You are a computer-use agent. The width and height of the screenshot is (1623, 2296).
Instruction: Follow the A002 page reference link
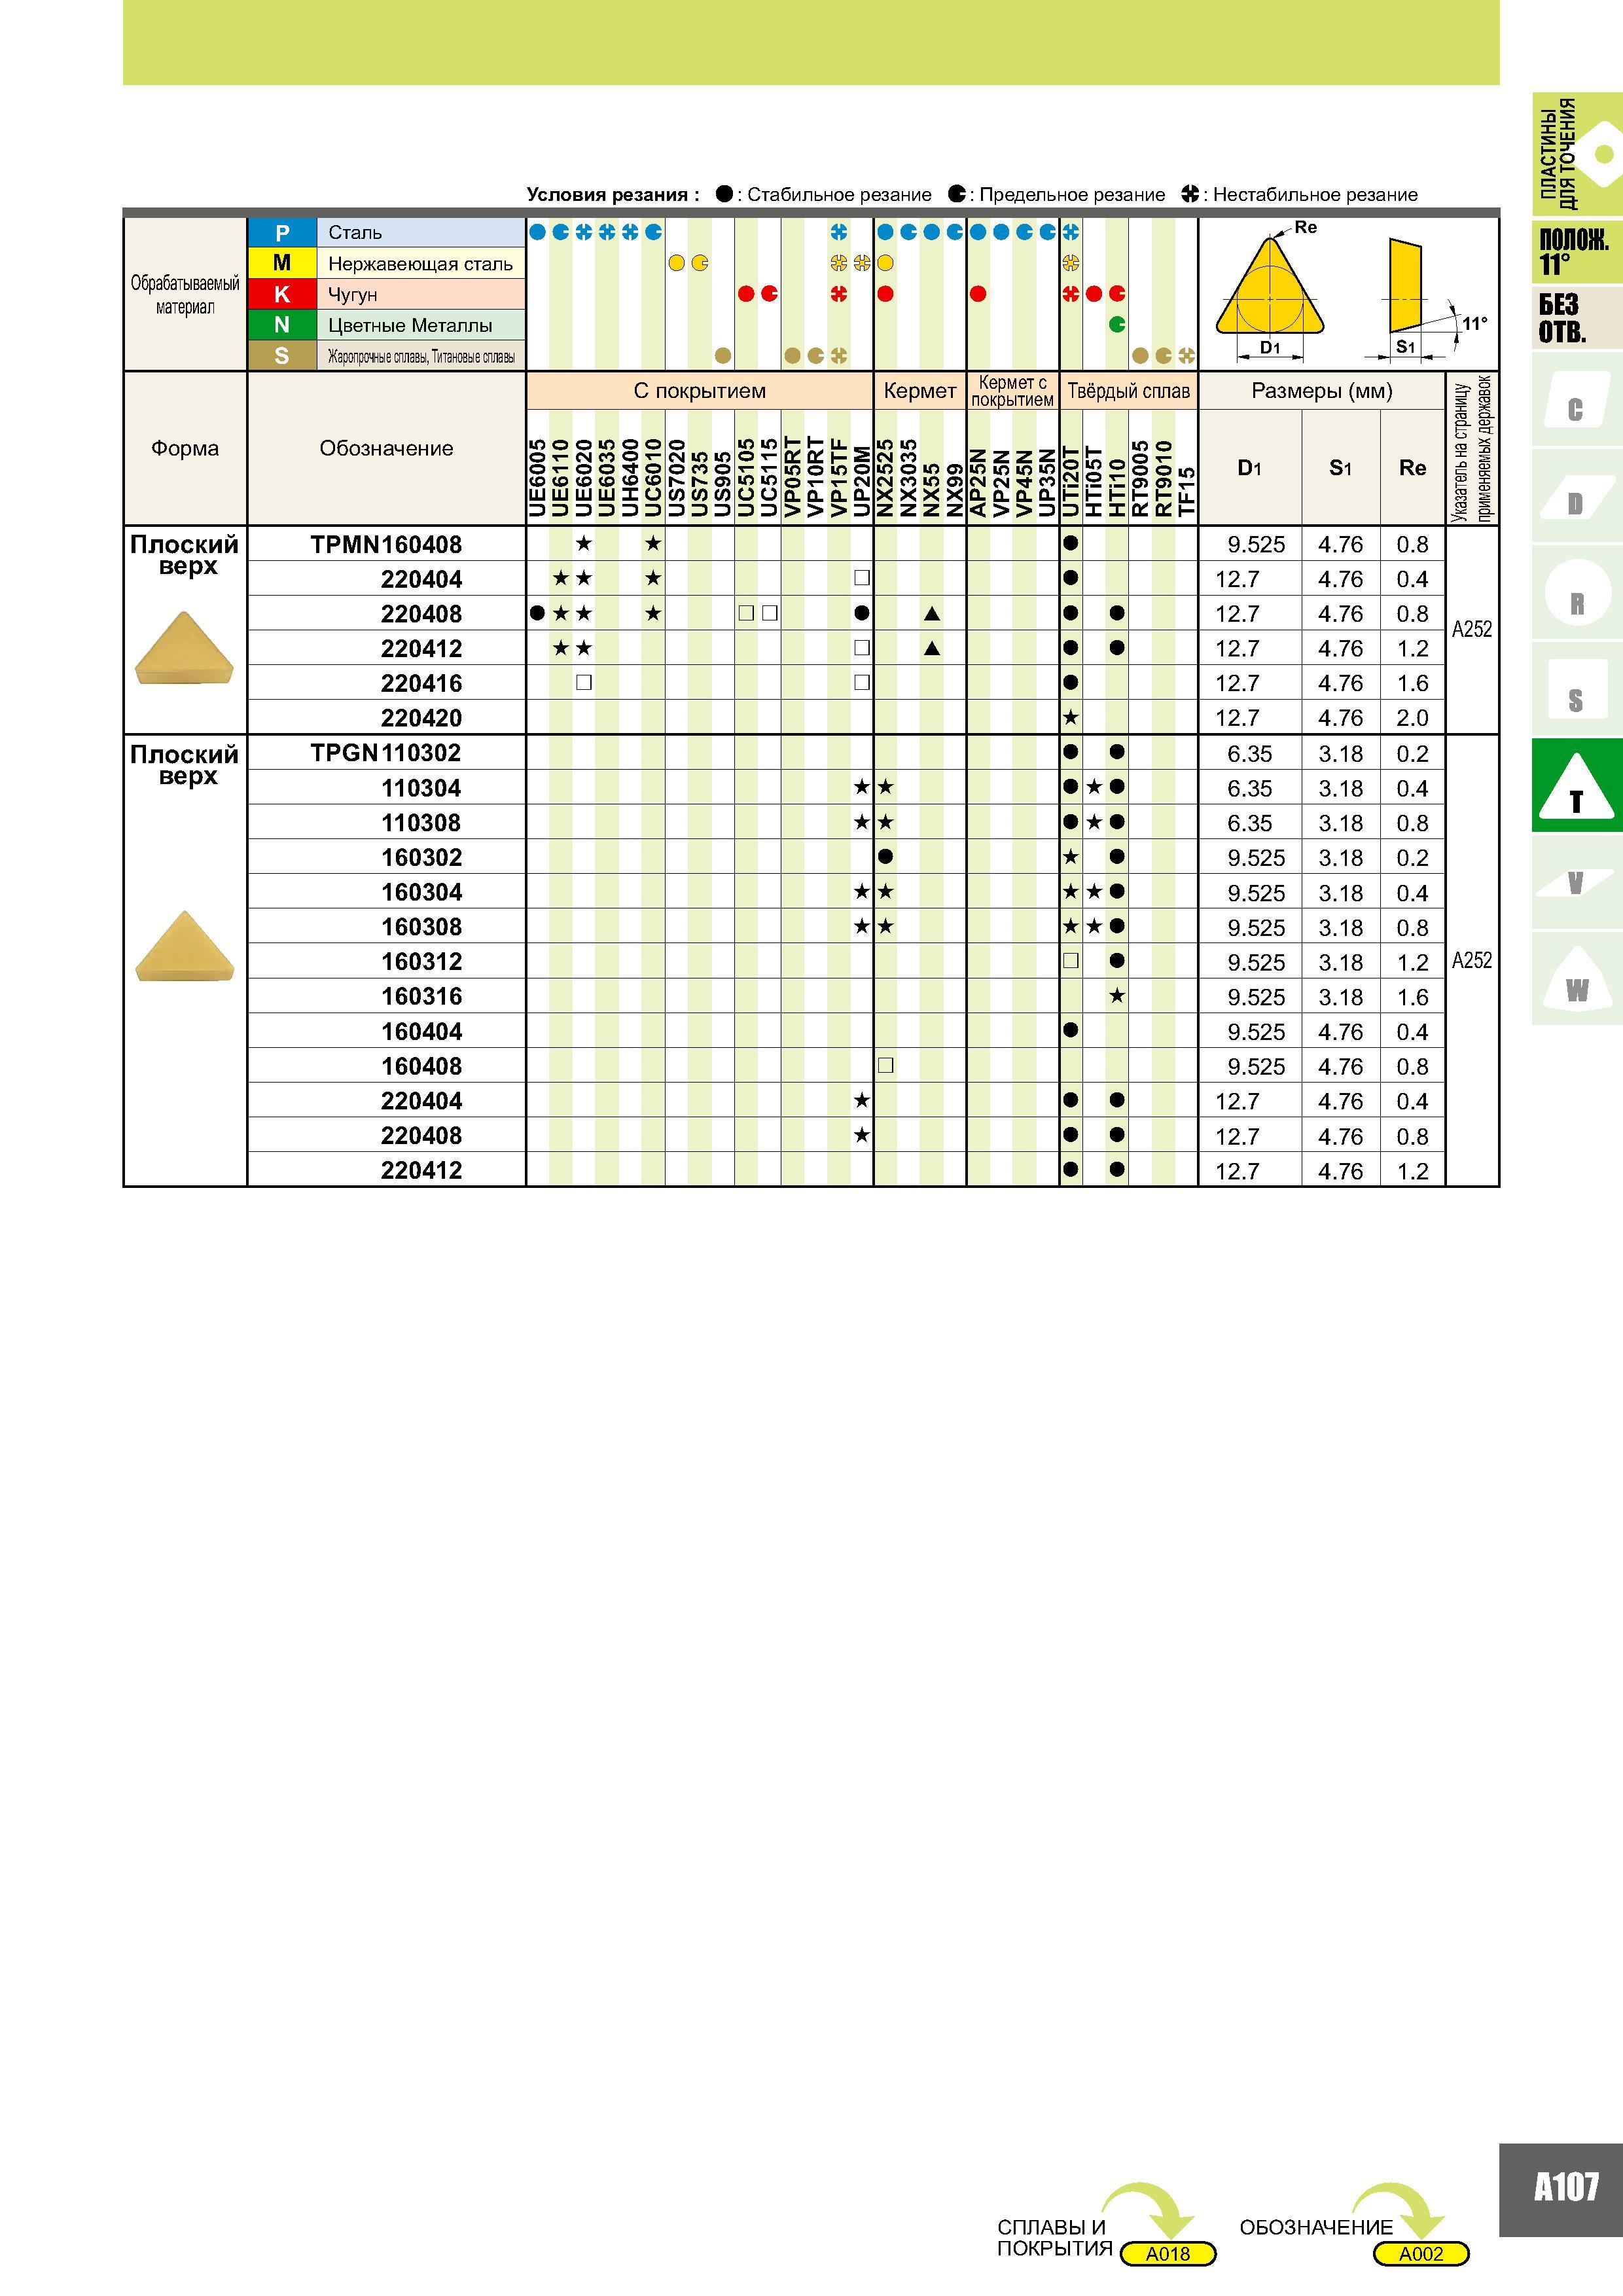[1421, 2254]
